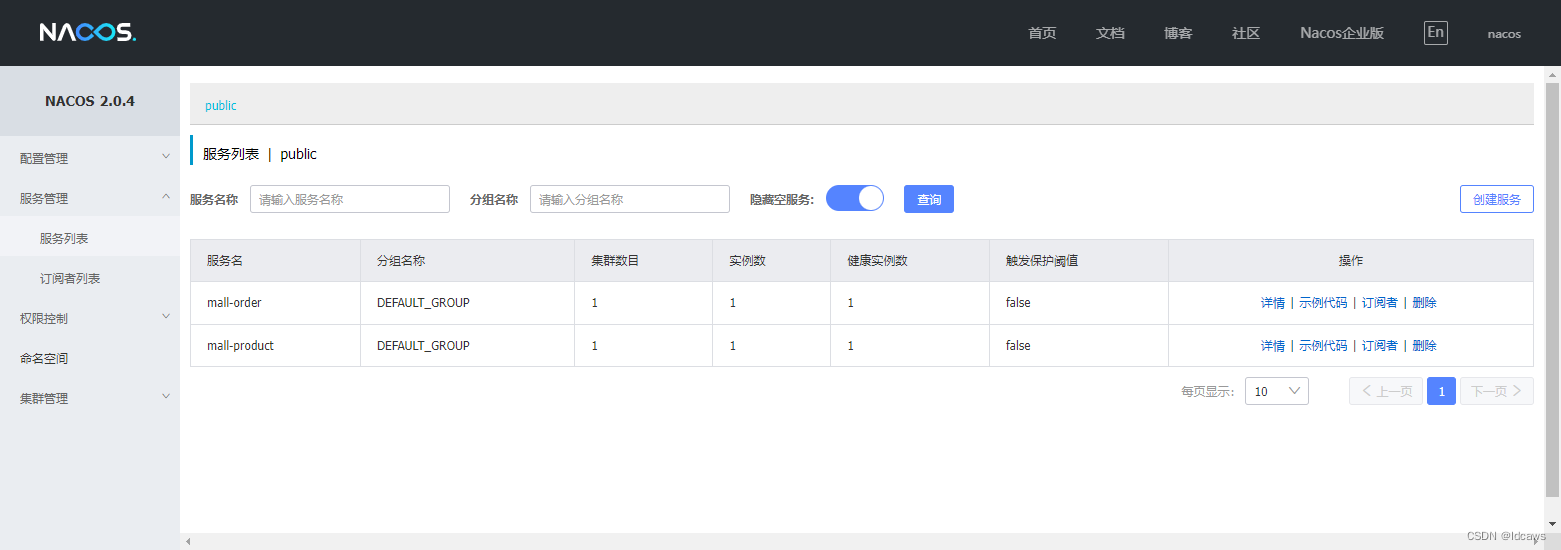Open 订阅者 for mall-product
The width and height of the screenshot is (1561, 550).
[1380, 346]
